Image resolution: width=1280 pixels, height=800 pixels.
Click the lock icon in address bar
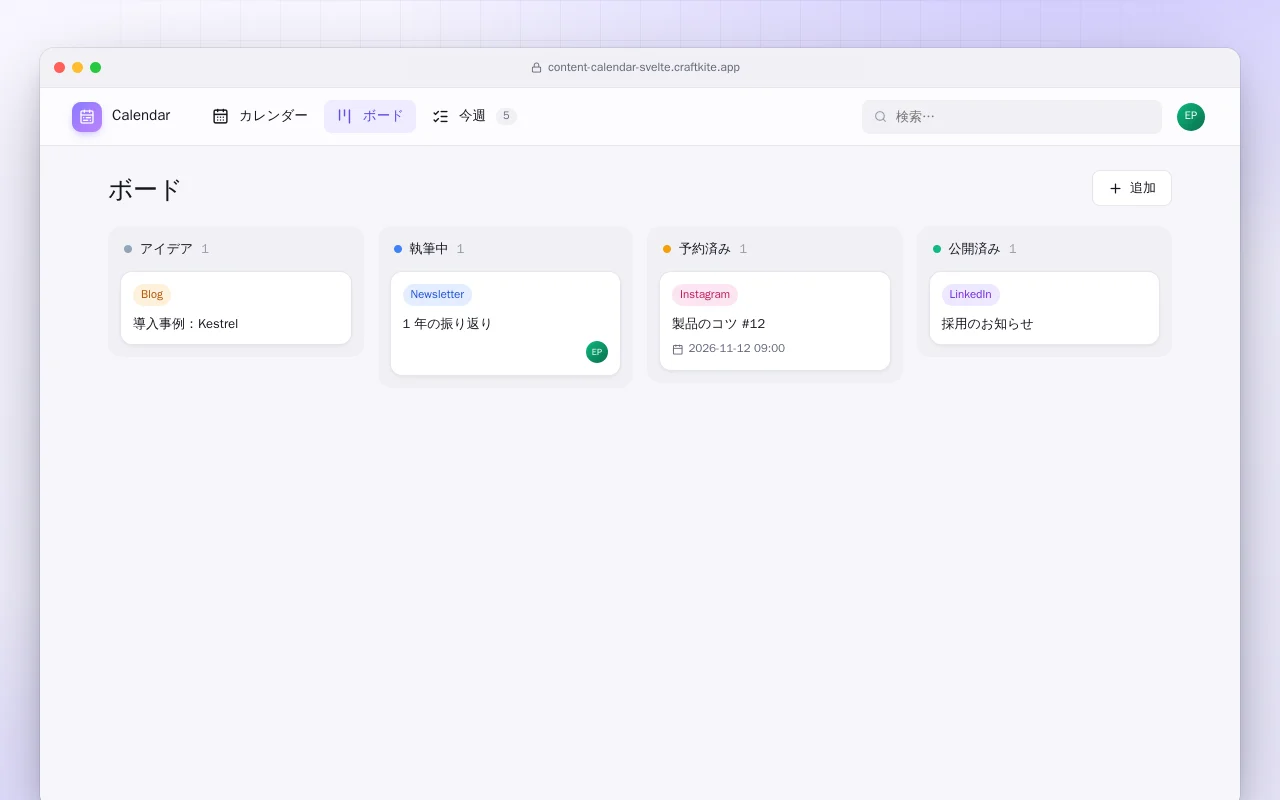point(536,68)
